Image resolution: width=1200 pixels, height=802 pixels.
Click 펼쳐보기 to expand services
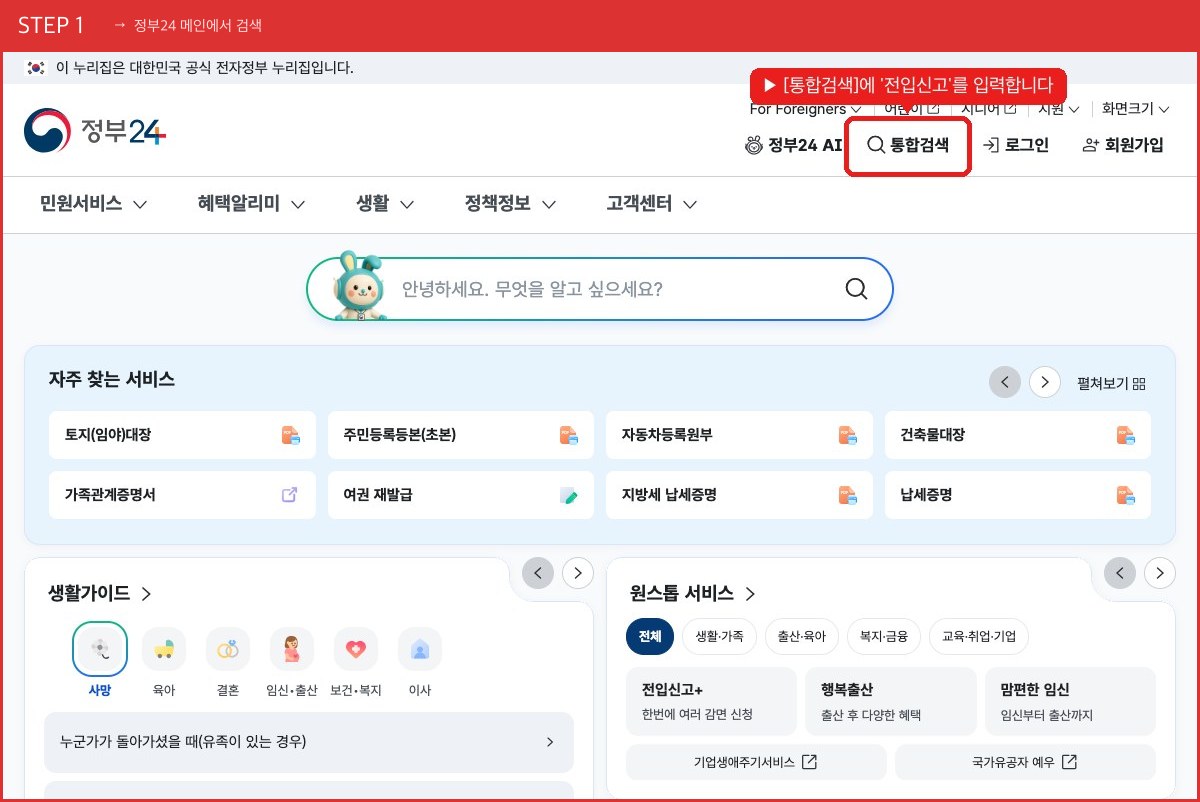tap(1111, 383)
